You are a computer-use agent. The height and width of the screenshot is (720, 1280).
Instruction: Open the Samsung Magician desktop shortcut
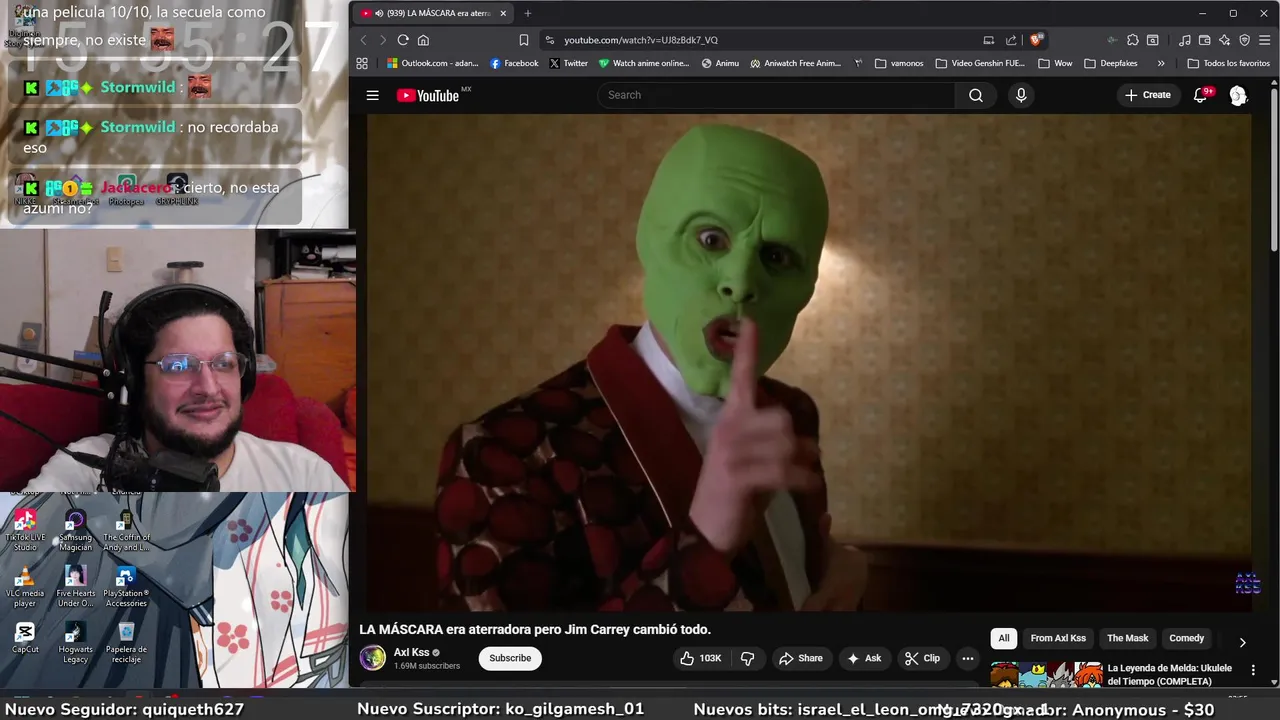point(75,530)
